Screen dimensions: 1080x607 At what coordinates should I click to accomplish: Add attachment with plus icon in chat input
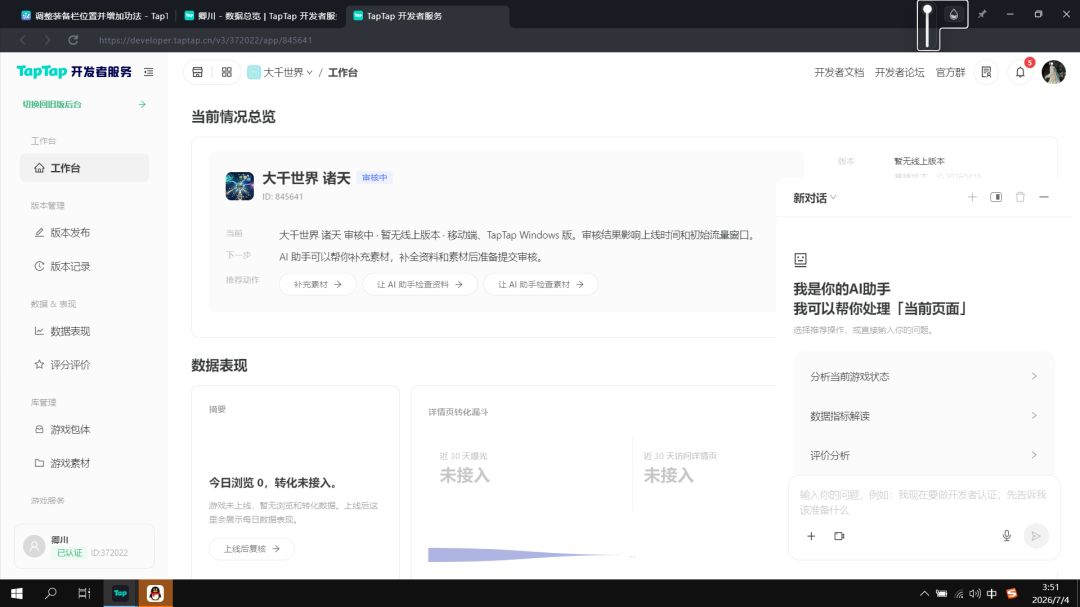point(811,536)
